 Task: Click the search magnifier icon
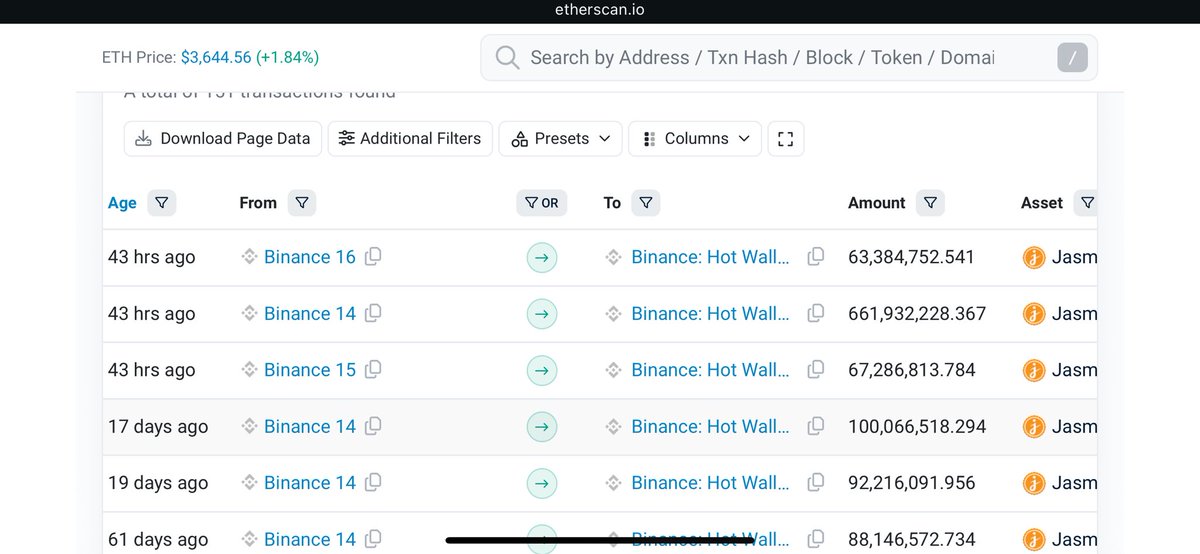coord(507,58)
